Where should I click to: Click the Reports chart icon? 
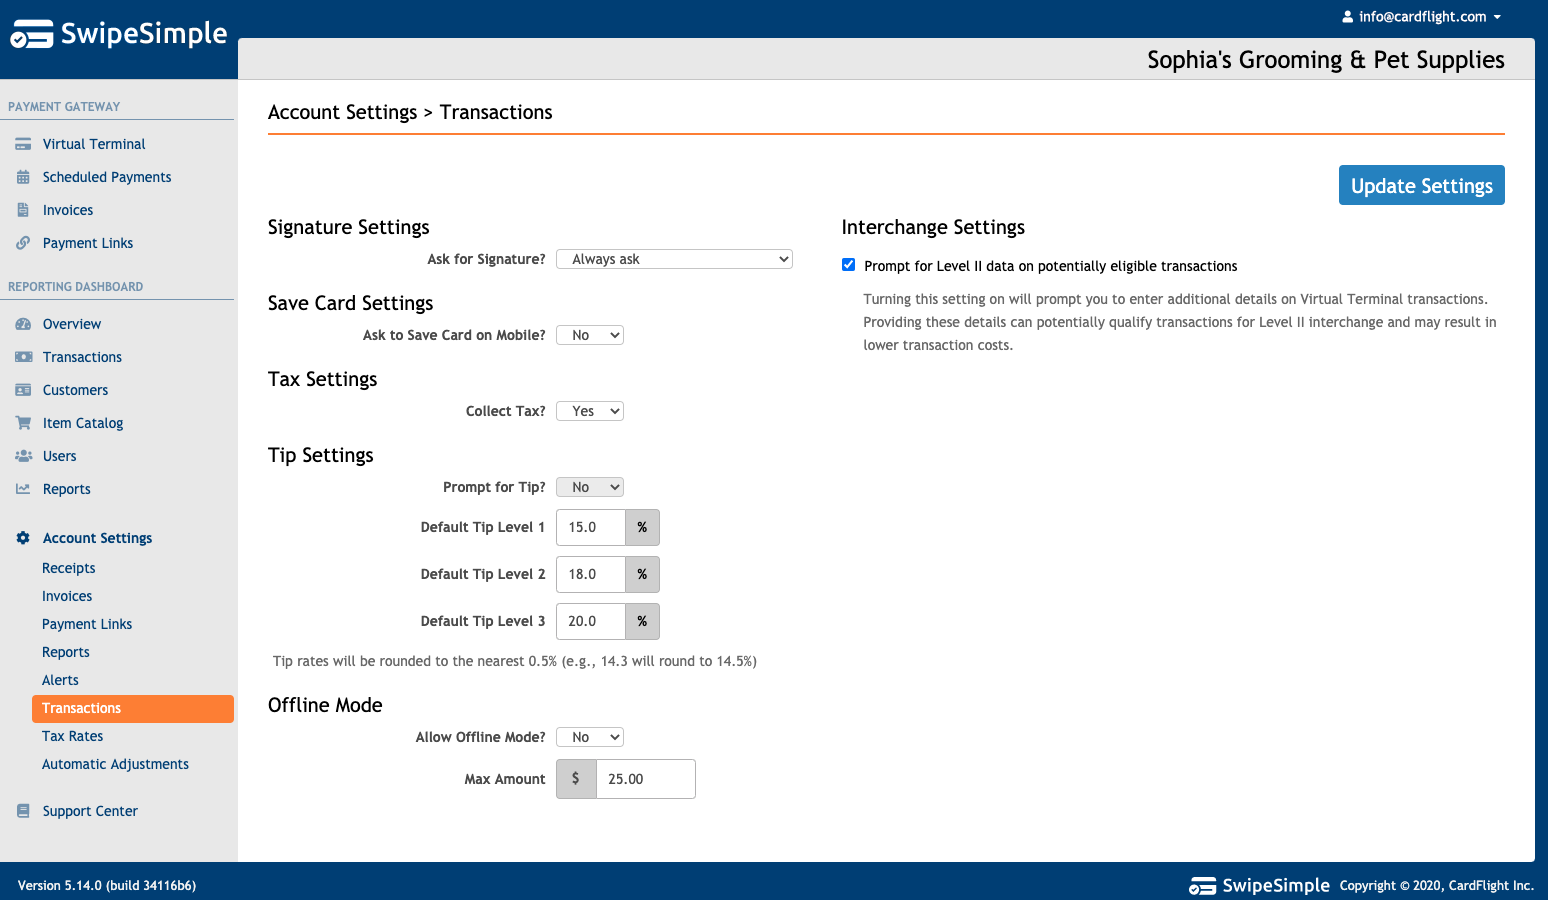[x=23, y=489]
